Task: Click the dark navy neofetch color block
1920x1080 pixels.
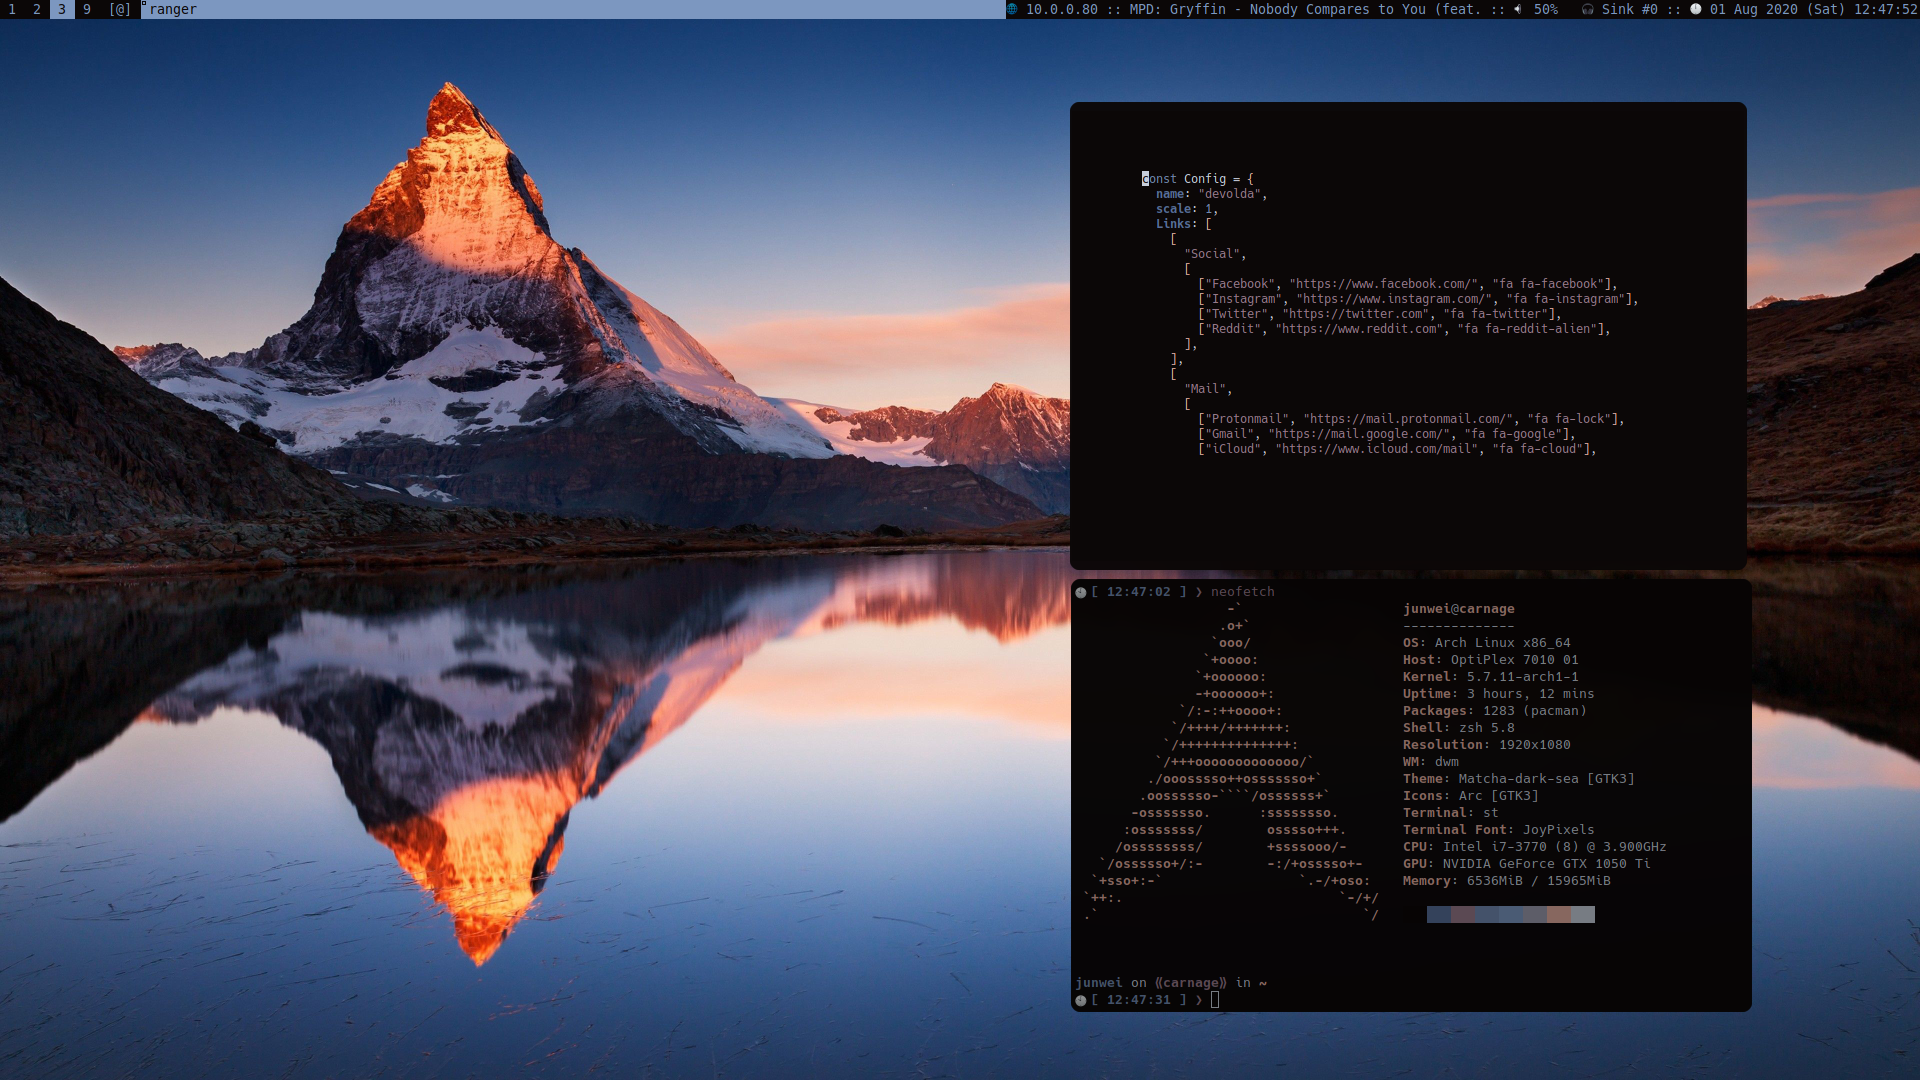Action: point(1439,914)
